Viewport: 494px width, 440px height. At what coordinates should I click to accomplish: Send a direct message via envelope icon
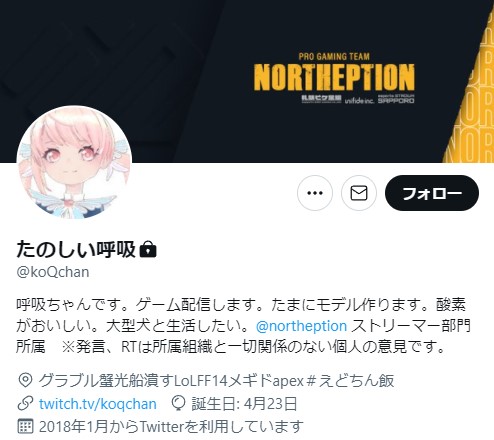tap(359, 193)
